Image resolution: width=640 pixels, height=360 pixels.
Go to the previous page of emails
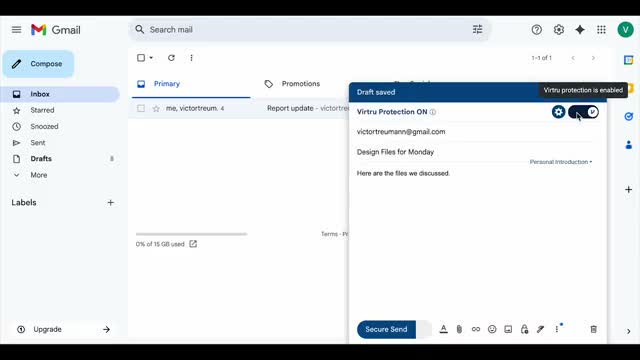pyautogui.click(x=573, y=58)
